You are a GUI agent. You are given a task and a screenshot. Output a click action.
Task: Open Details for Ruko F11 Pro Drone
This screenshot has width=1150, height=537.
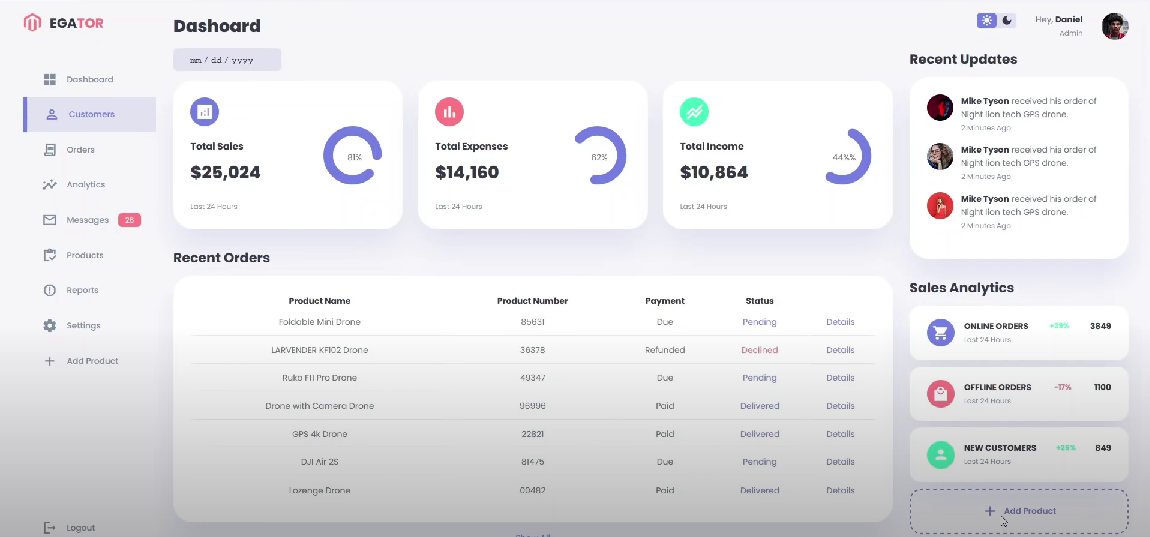coord(840,378)
